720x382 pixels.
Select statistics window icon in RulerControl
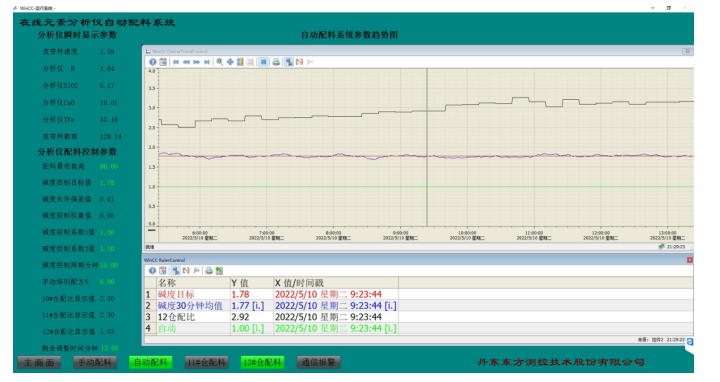point(197,271)
